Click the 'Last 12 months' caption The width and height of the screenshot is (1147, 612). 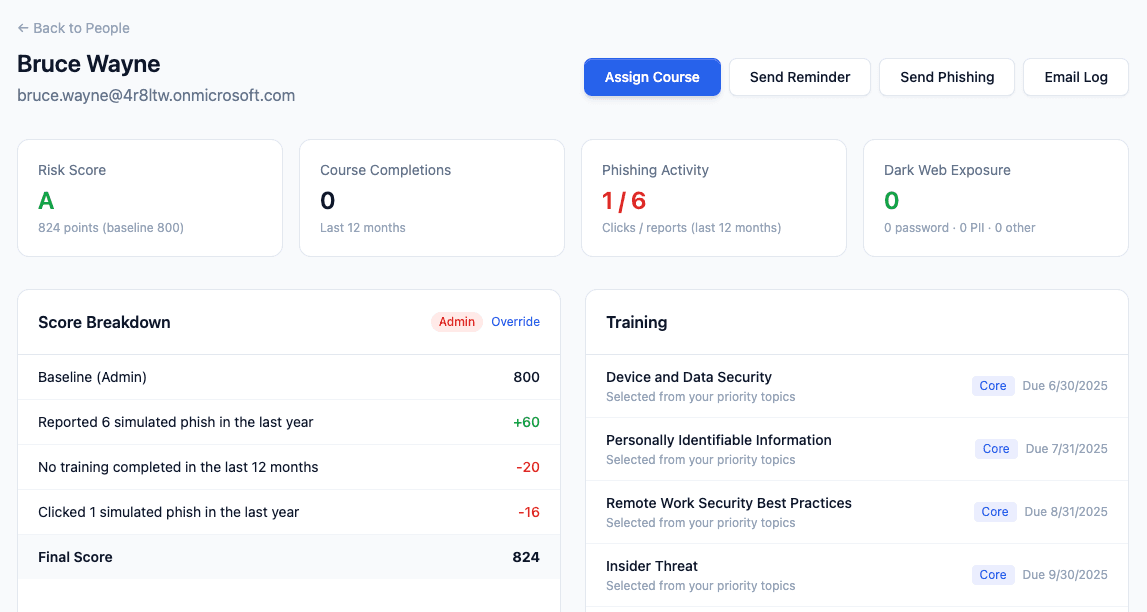(x=362, y=227)
